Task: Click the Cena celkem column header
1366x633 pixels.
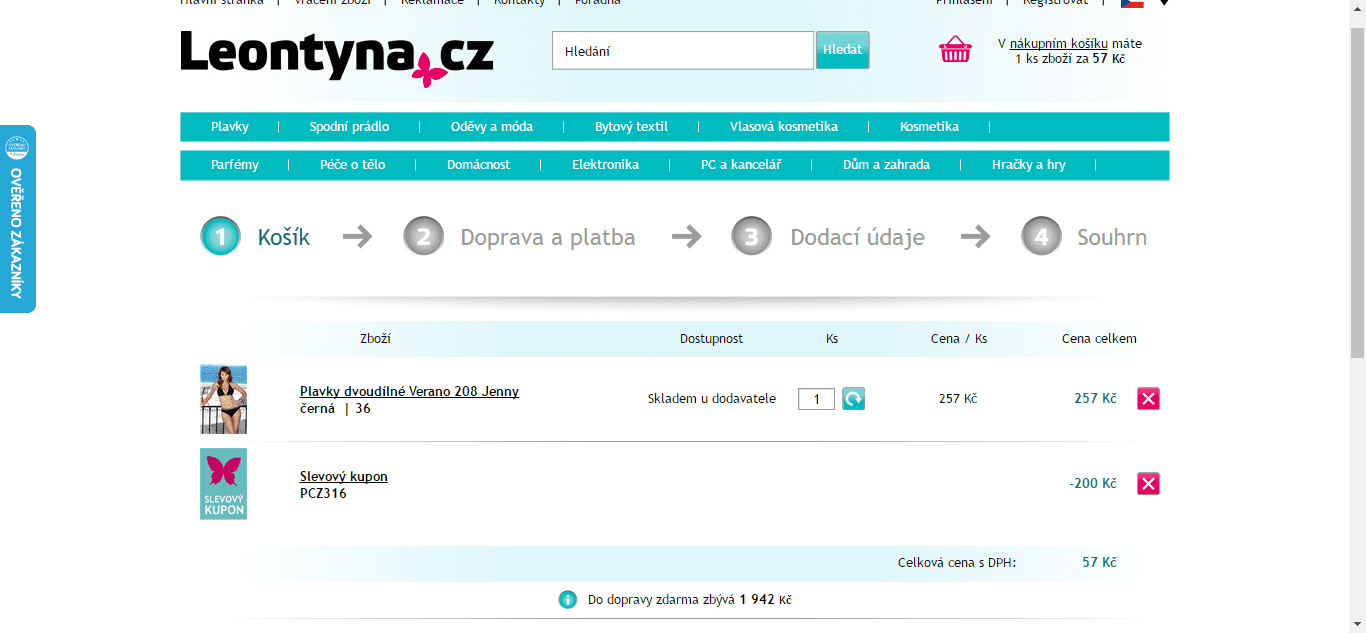Action: 1099,339
